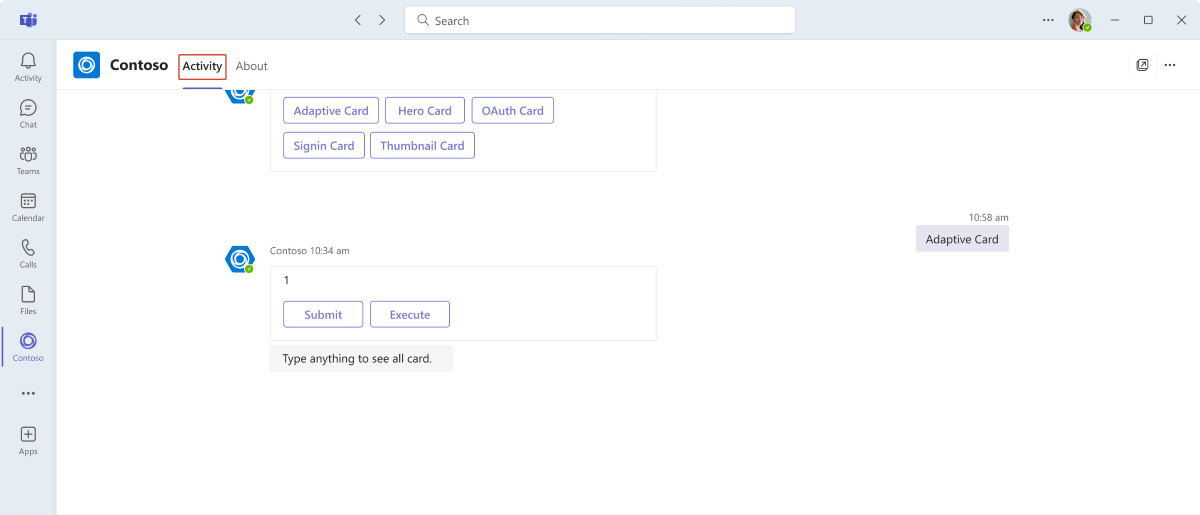Click the OAuth Card button
Screen dimensions: 1200x515
tap(513, 111)
